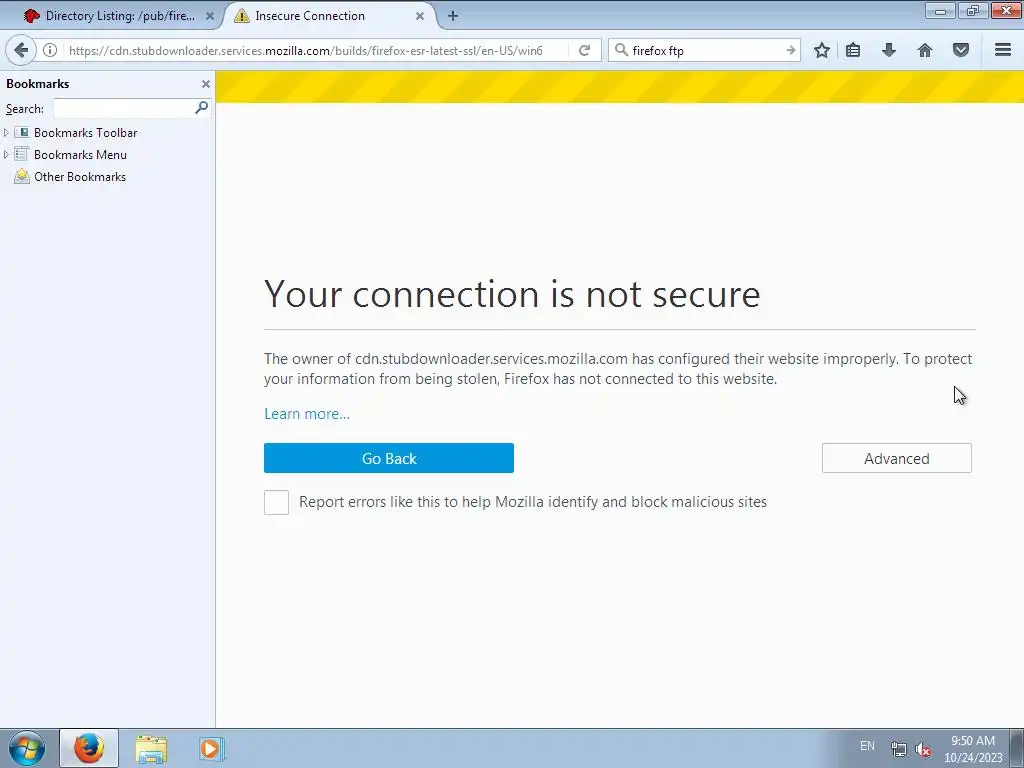Click the network tray icon
This screenshot has height=768, width=1024.
[x=899, y=749]
